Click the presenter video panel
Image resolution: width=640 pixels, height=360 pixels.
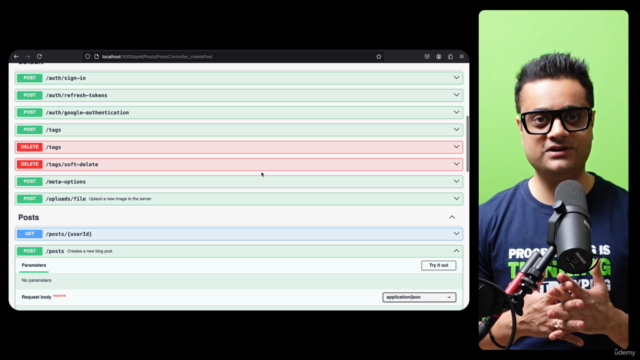tap(553, 180)
